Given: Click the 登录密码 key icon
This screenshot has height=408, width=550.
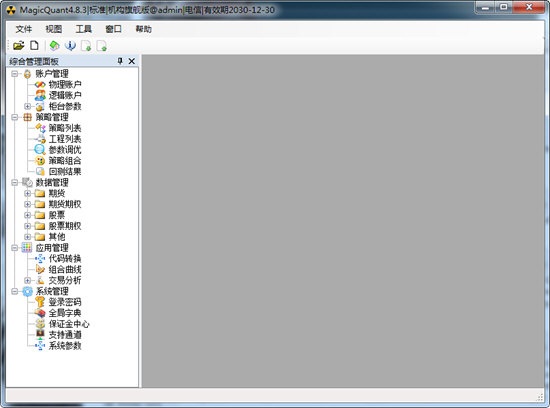Looking at the screenshot, I should pos(40,302).
